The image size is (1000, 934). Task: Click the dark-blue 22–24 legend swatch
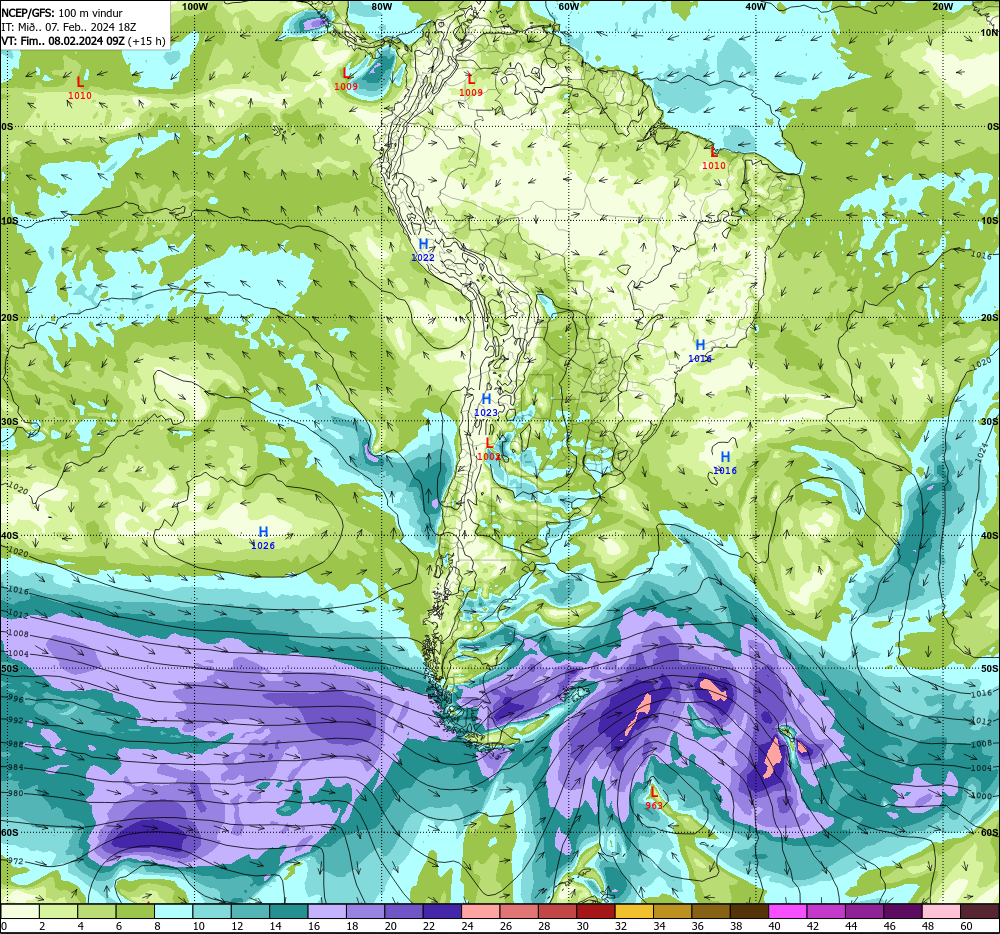443,912
